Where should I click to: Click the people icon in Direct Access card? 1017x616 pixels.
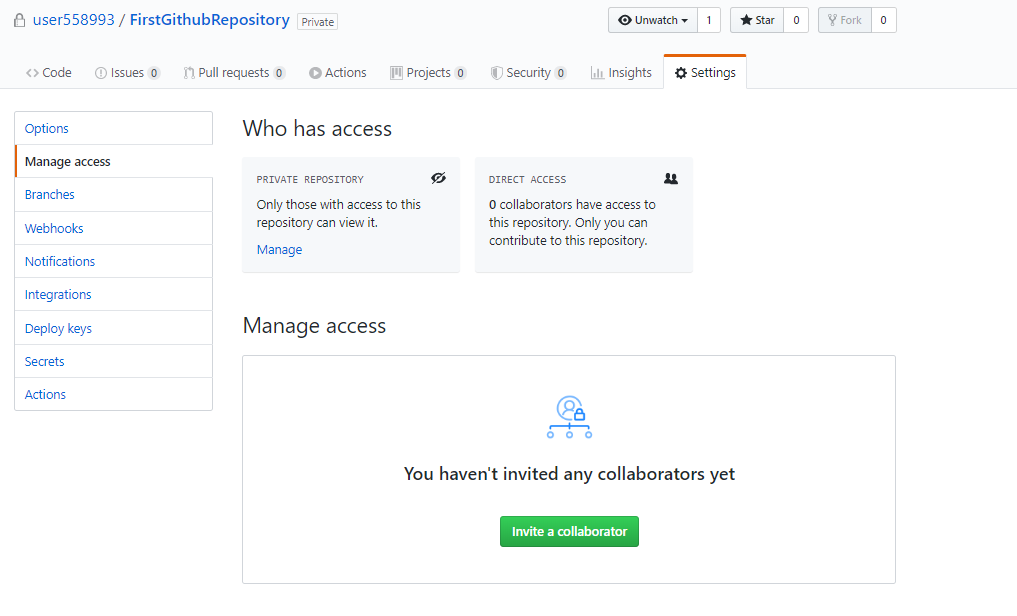(x=671, y=178)
